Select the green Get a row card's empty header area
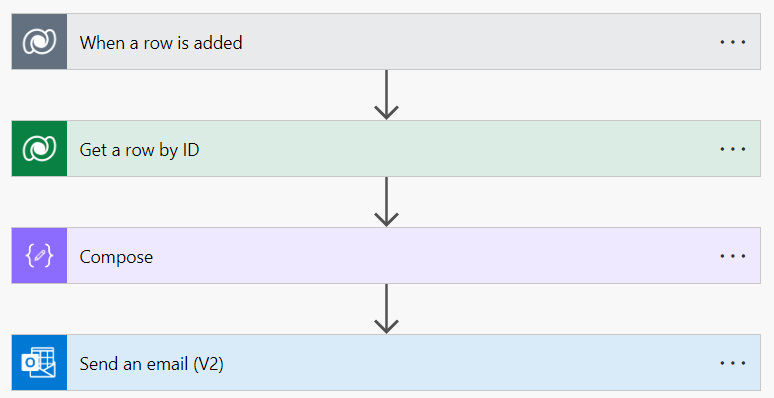Image resolution: width=774 pixels, height=398 pixels. pos(457,149)
